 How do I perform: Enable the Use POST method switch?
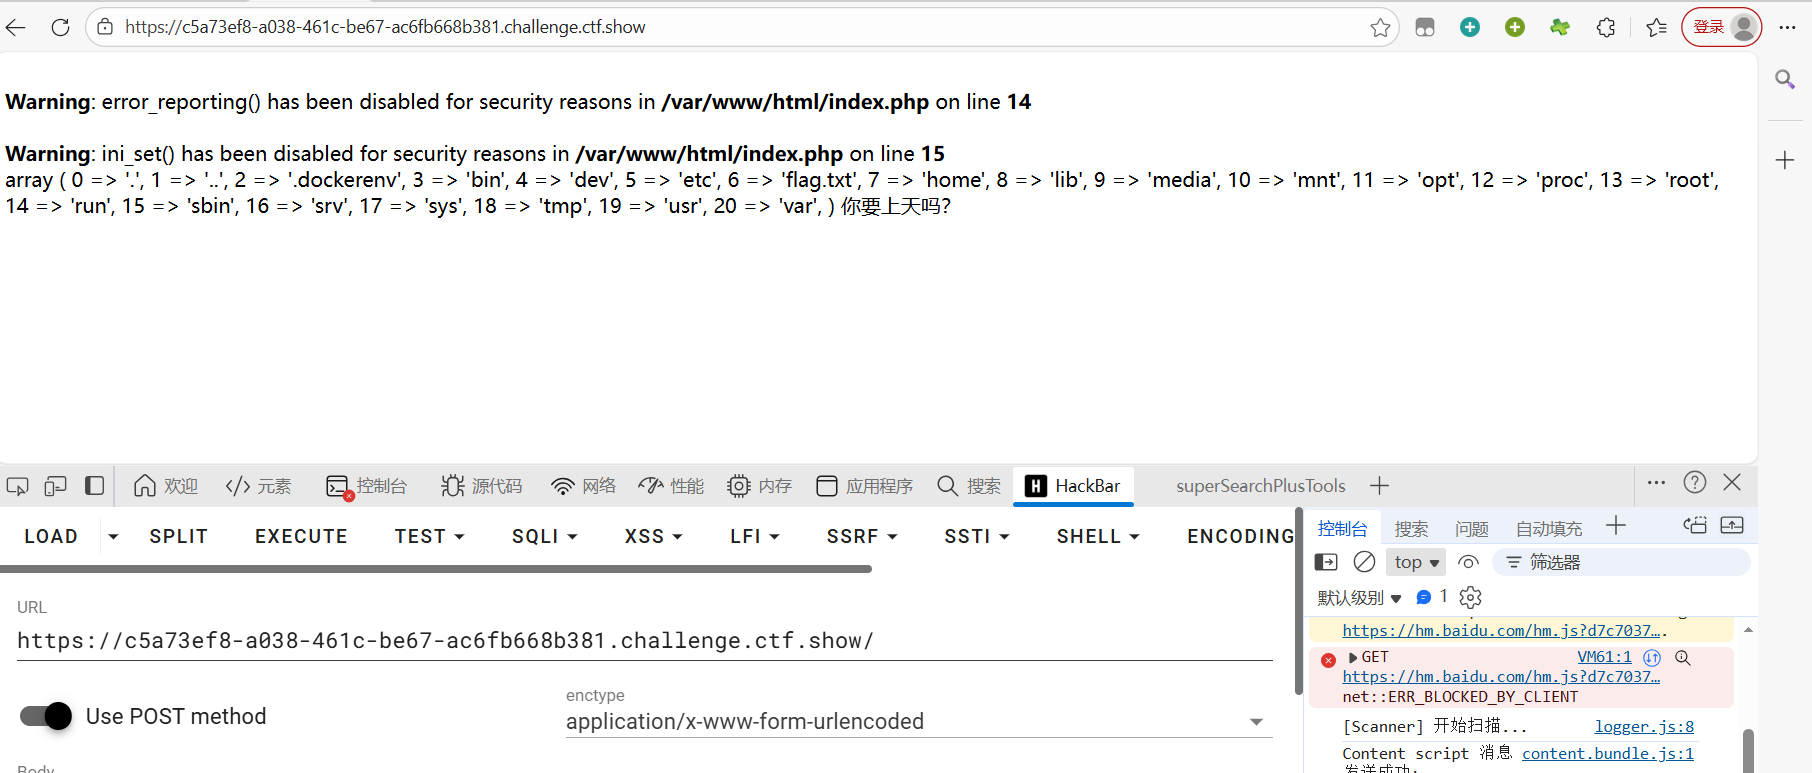44,716
